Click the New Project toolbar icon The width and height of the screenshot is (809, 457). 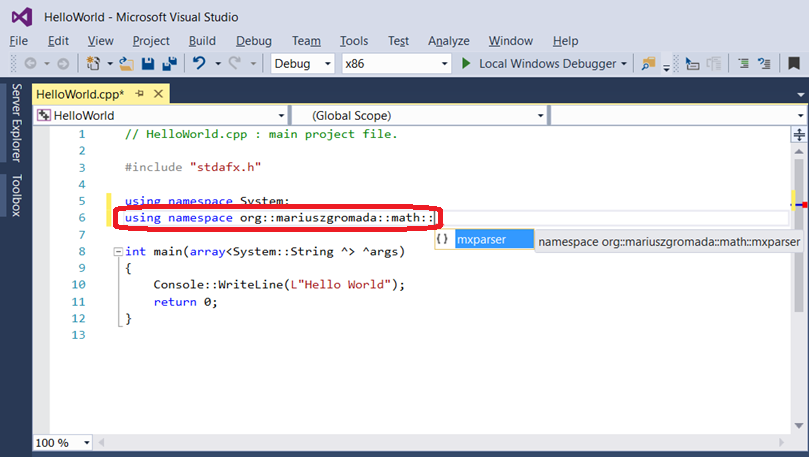point(93,63)
